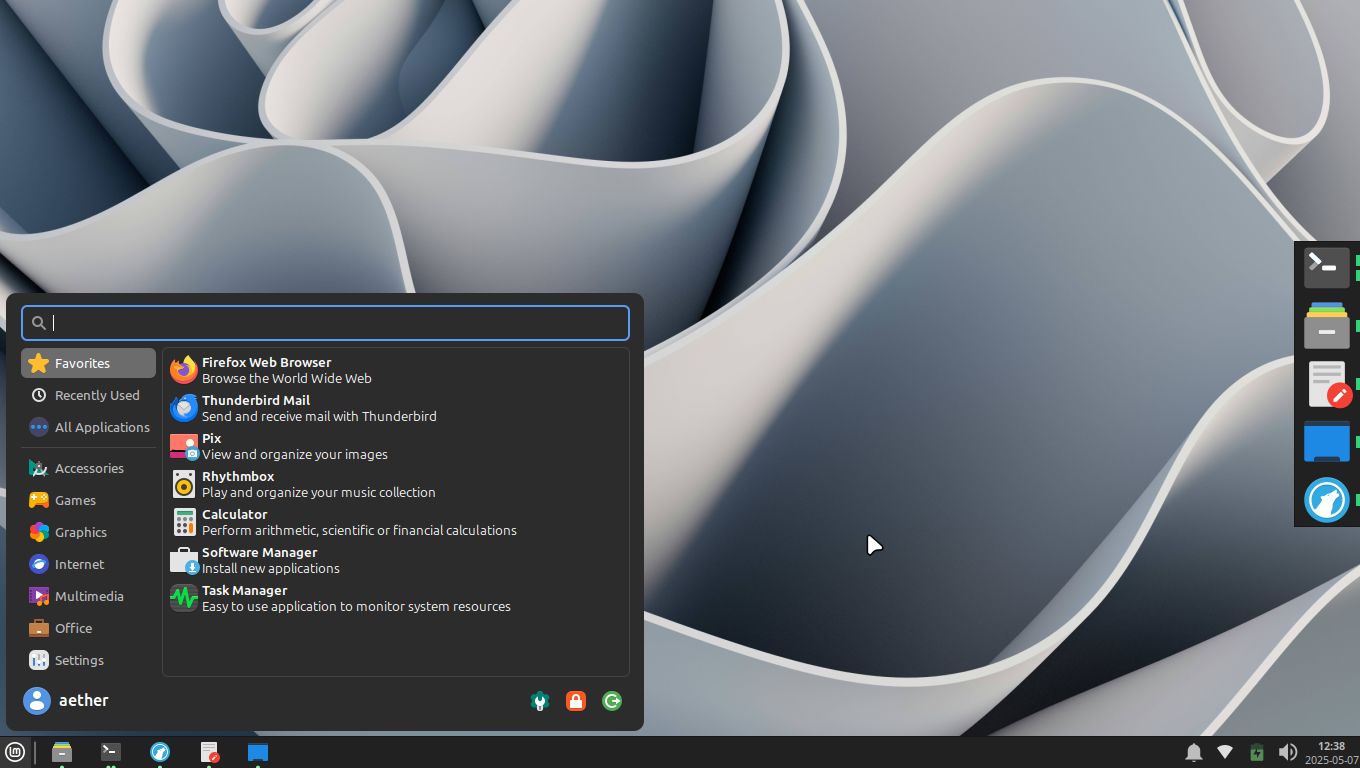
Task: Select the Multimedia category
Action: pyautogui.click(x=88, y=596)
